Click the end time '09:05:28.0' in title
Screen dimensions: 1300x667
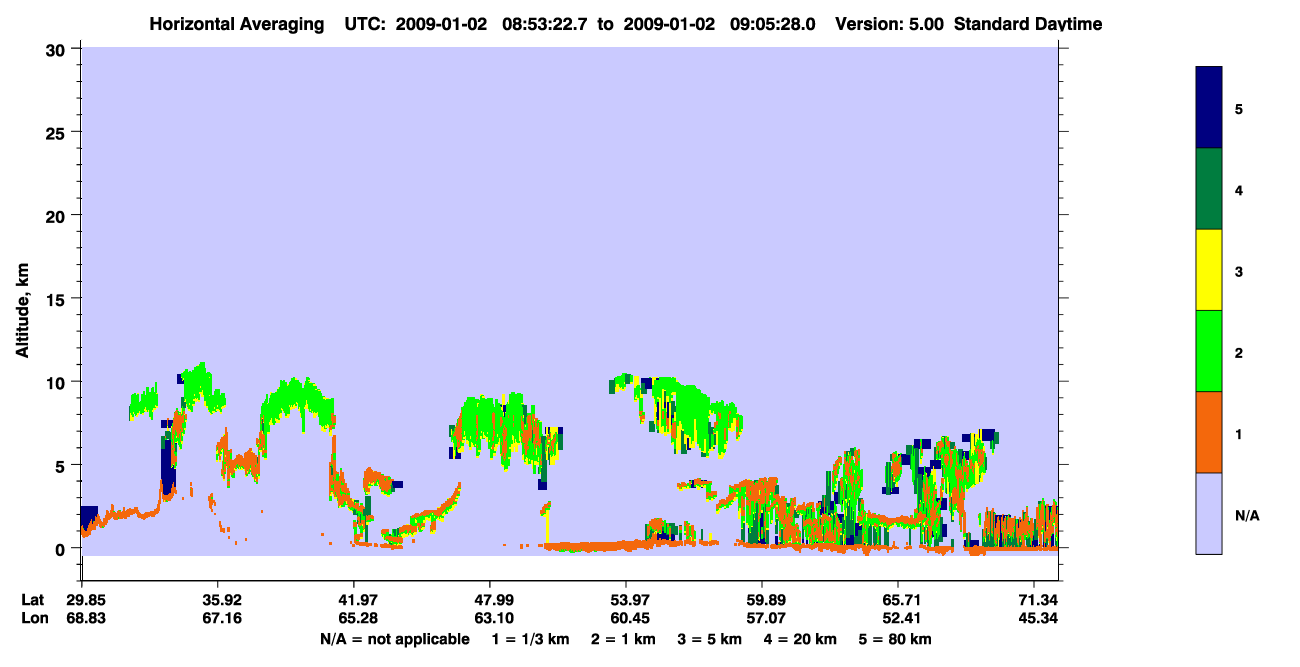[774, 24]
